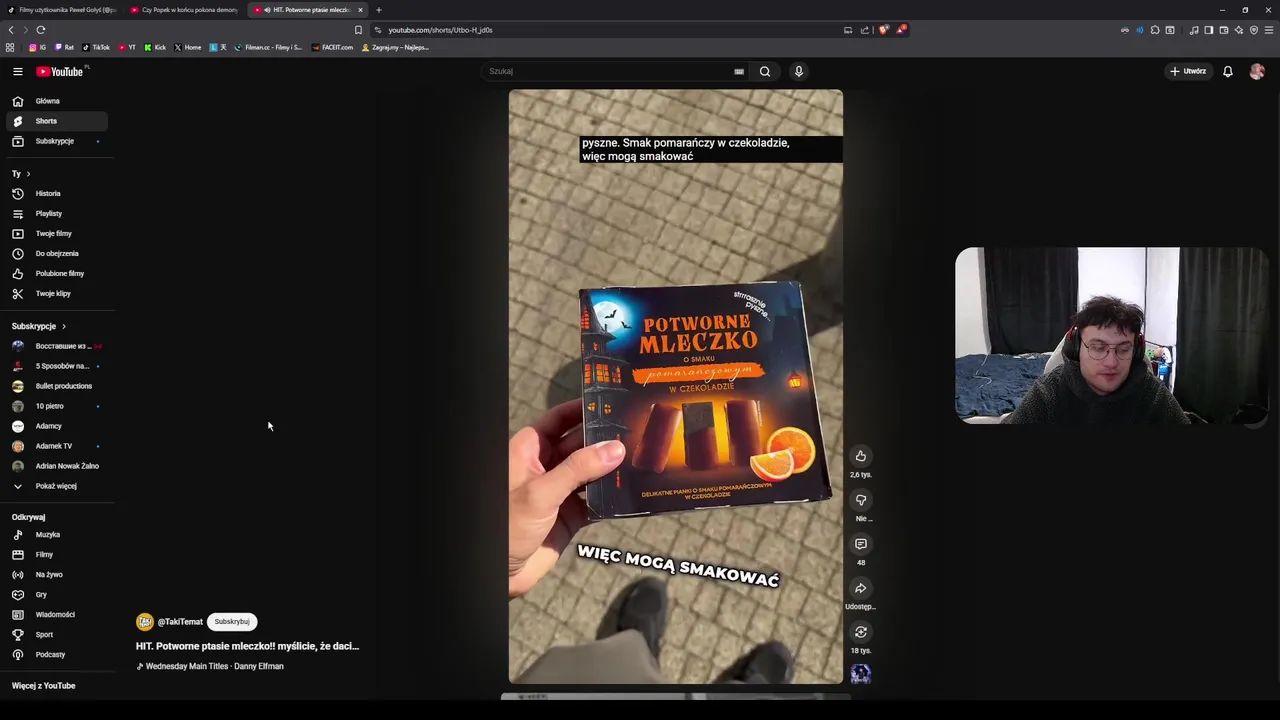Open the apps grid in bookmarks bar
Viewport: 1280px width, 720px height.
pyautogui.click(x=10, y=47)
